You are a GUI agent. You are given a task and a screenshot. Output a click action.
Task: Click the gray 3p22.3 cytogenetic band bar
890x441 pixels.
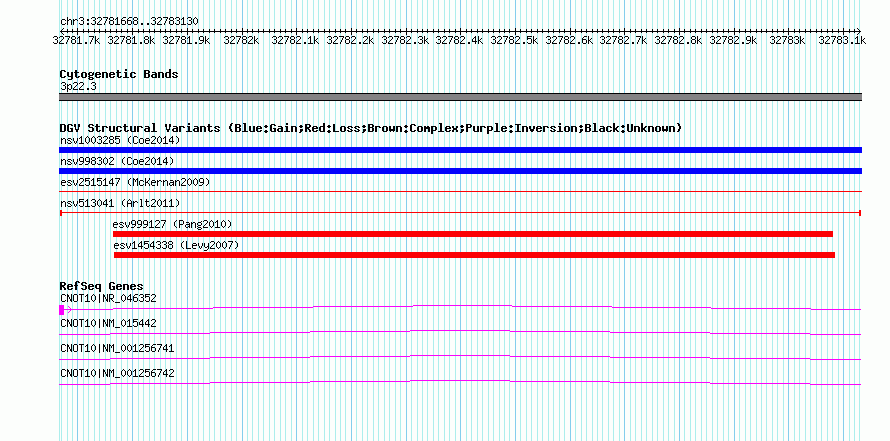point(460,97)
